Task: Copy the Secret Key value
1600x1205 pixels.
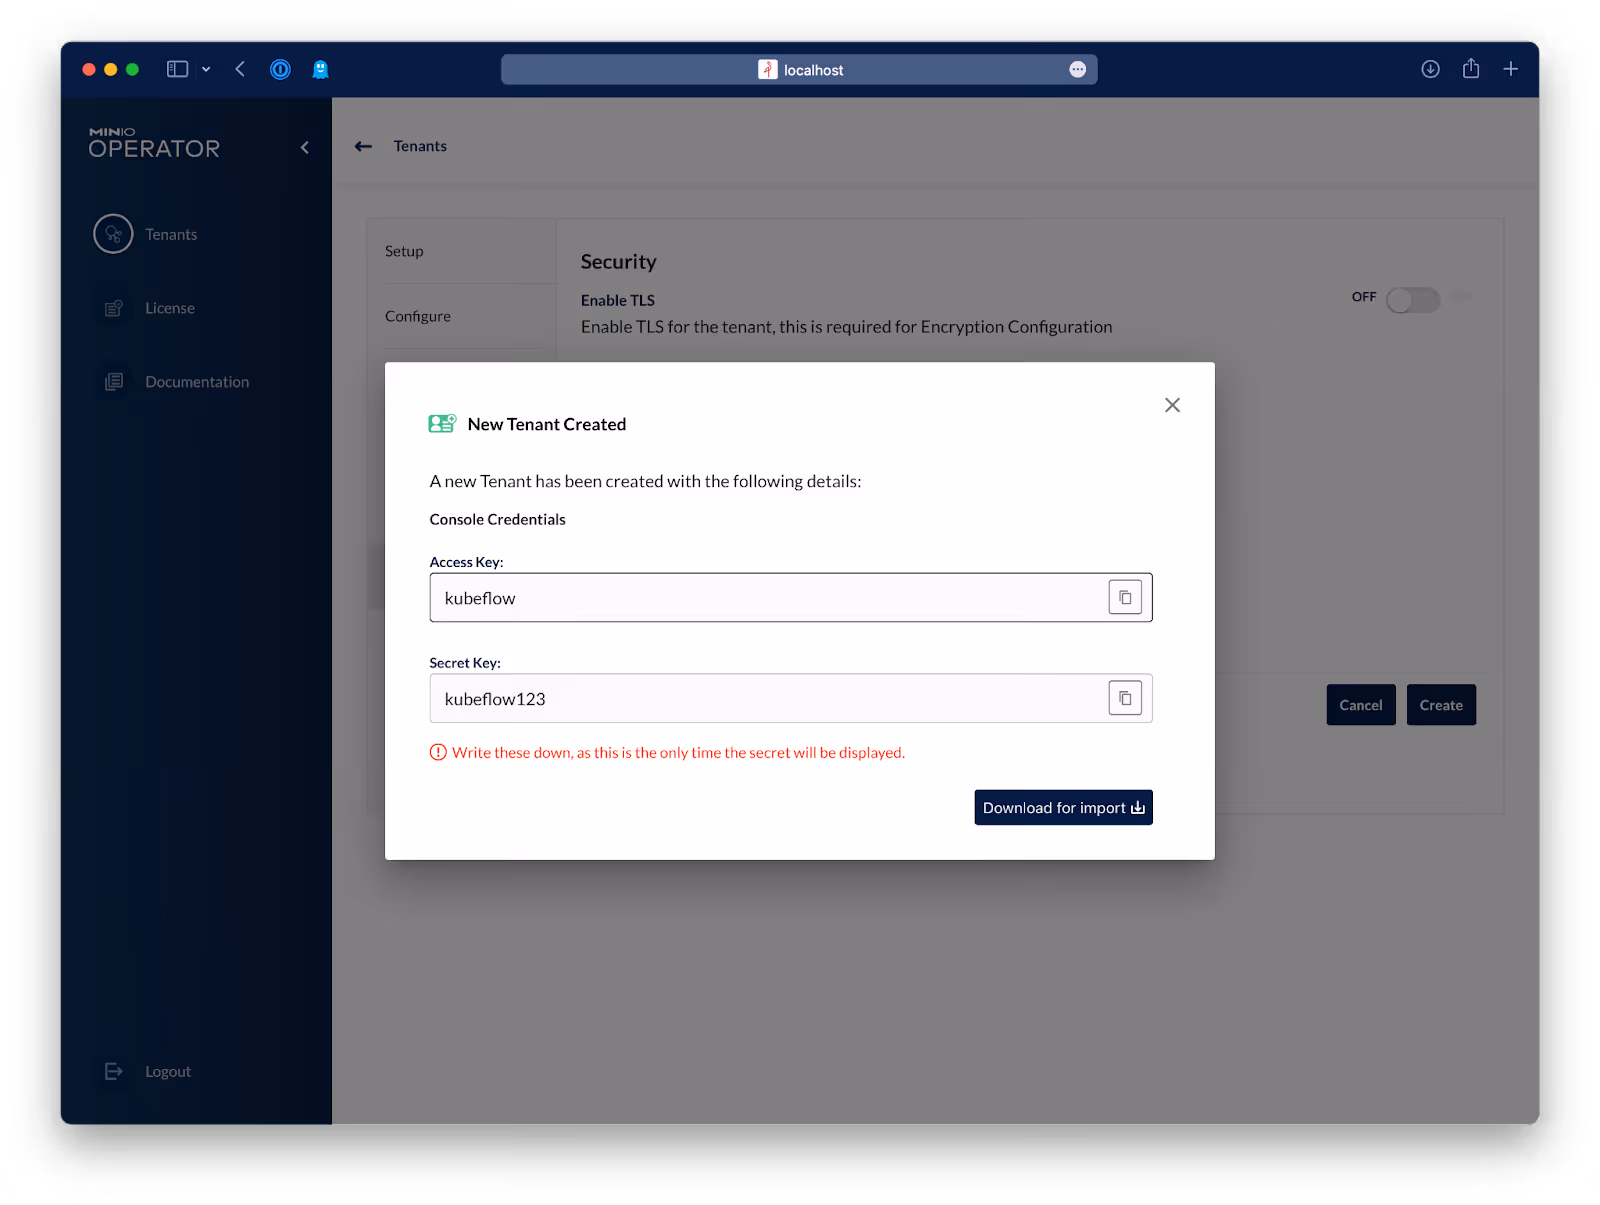Action: tap(1125, 698)
